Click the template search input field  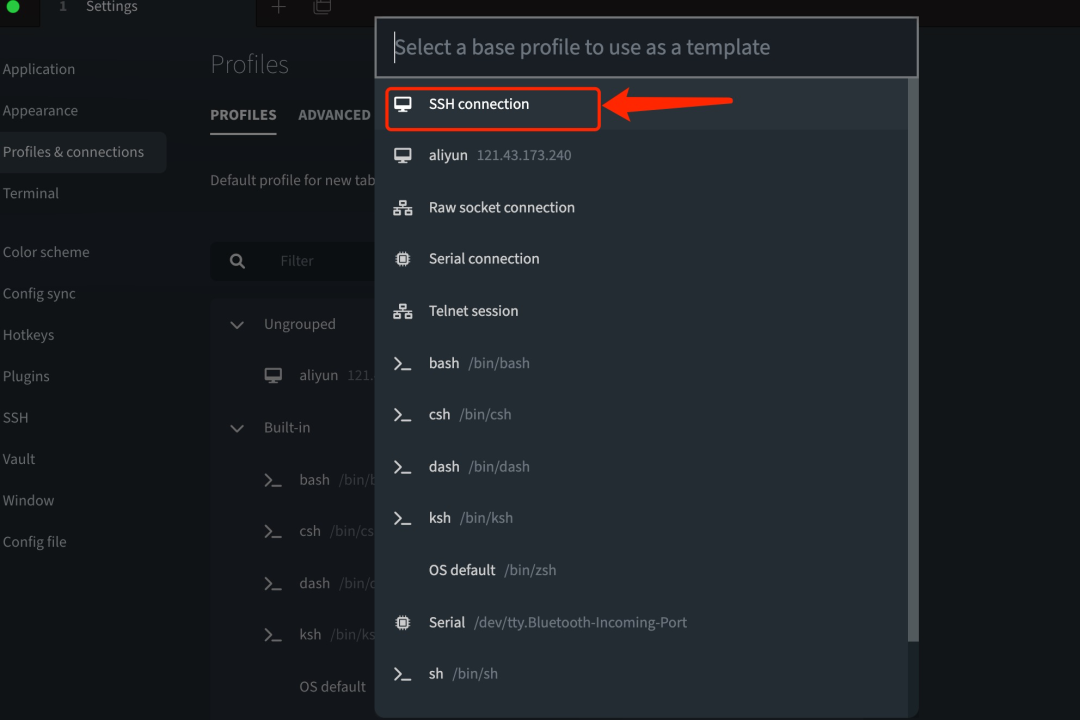pyautogui.click(x=646, y=47)
